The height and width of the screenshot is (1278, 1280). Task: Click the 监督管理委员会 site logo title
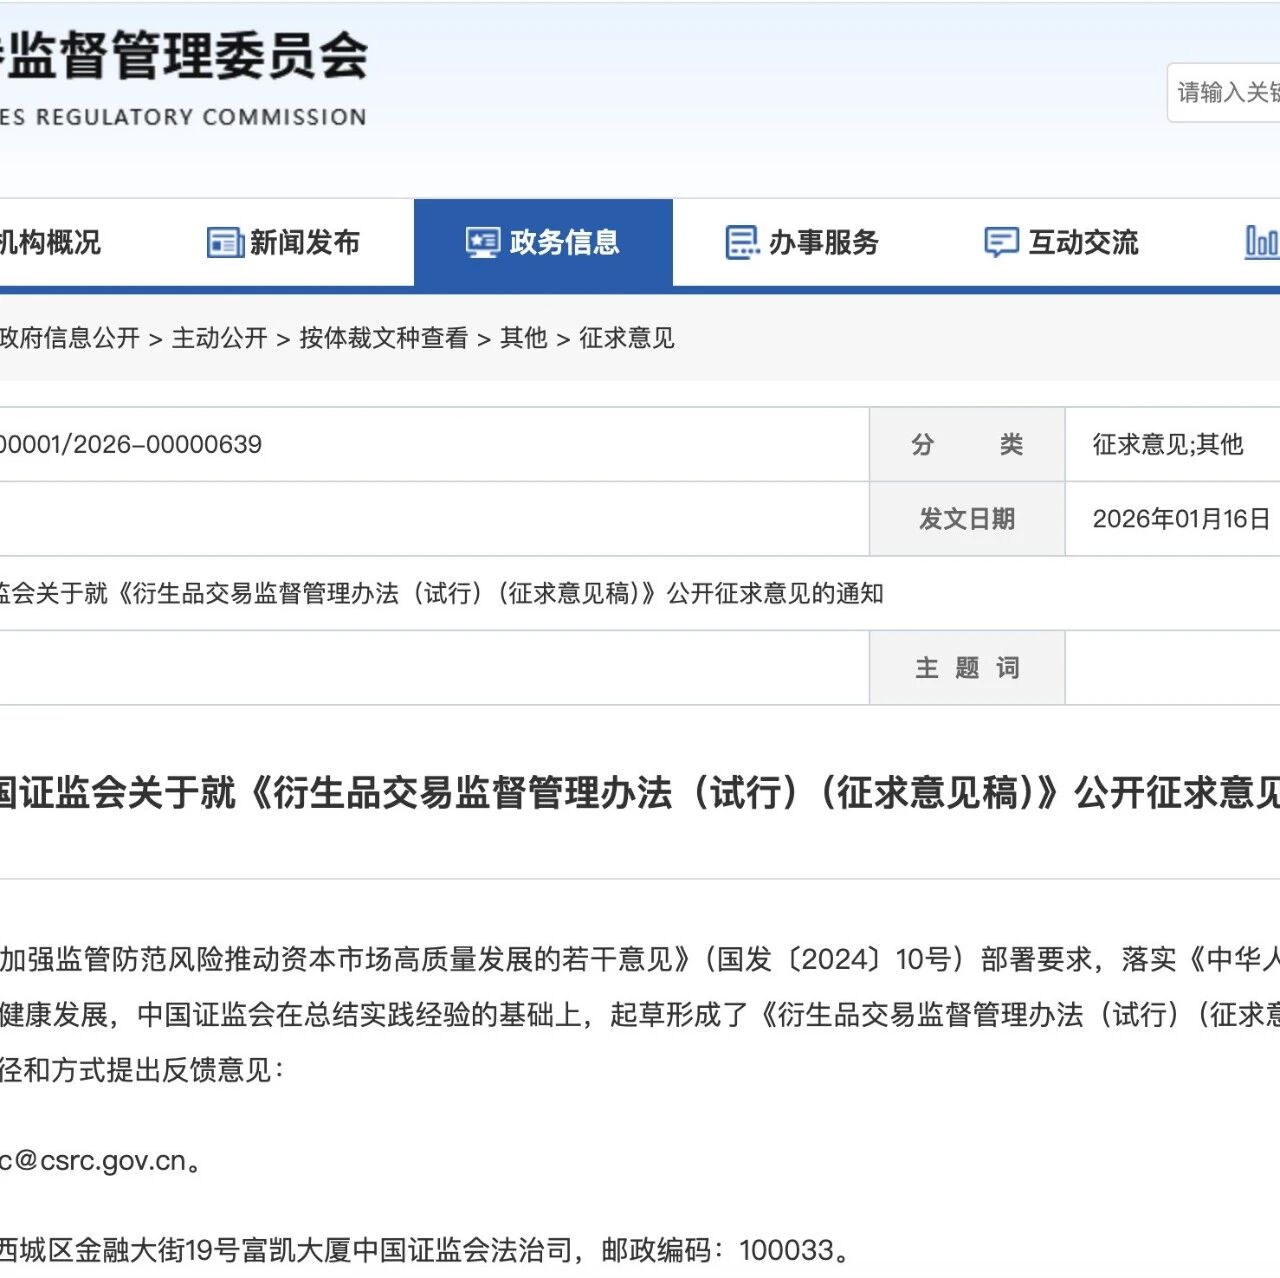(185, 54)
